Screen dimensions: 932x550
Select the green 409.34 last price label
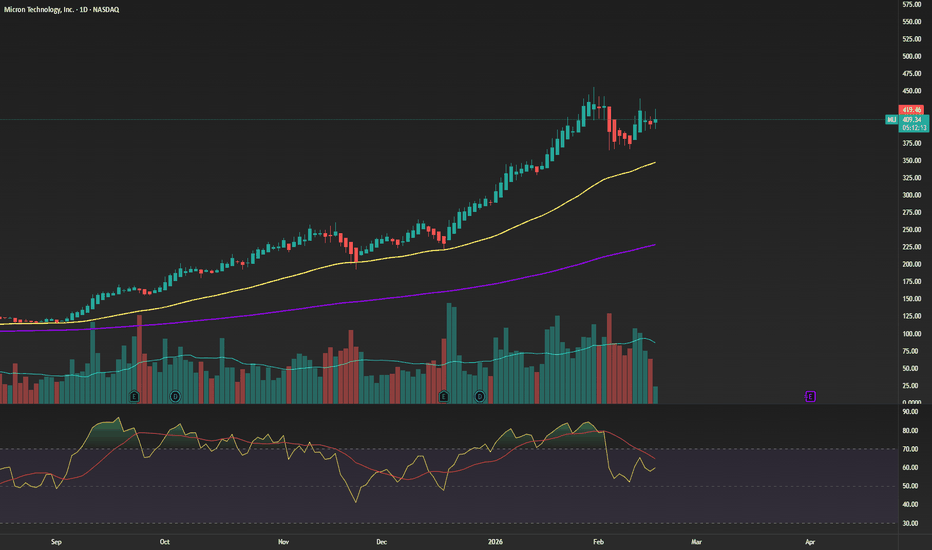(x=910, y=120)
